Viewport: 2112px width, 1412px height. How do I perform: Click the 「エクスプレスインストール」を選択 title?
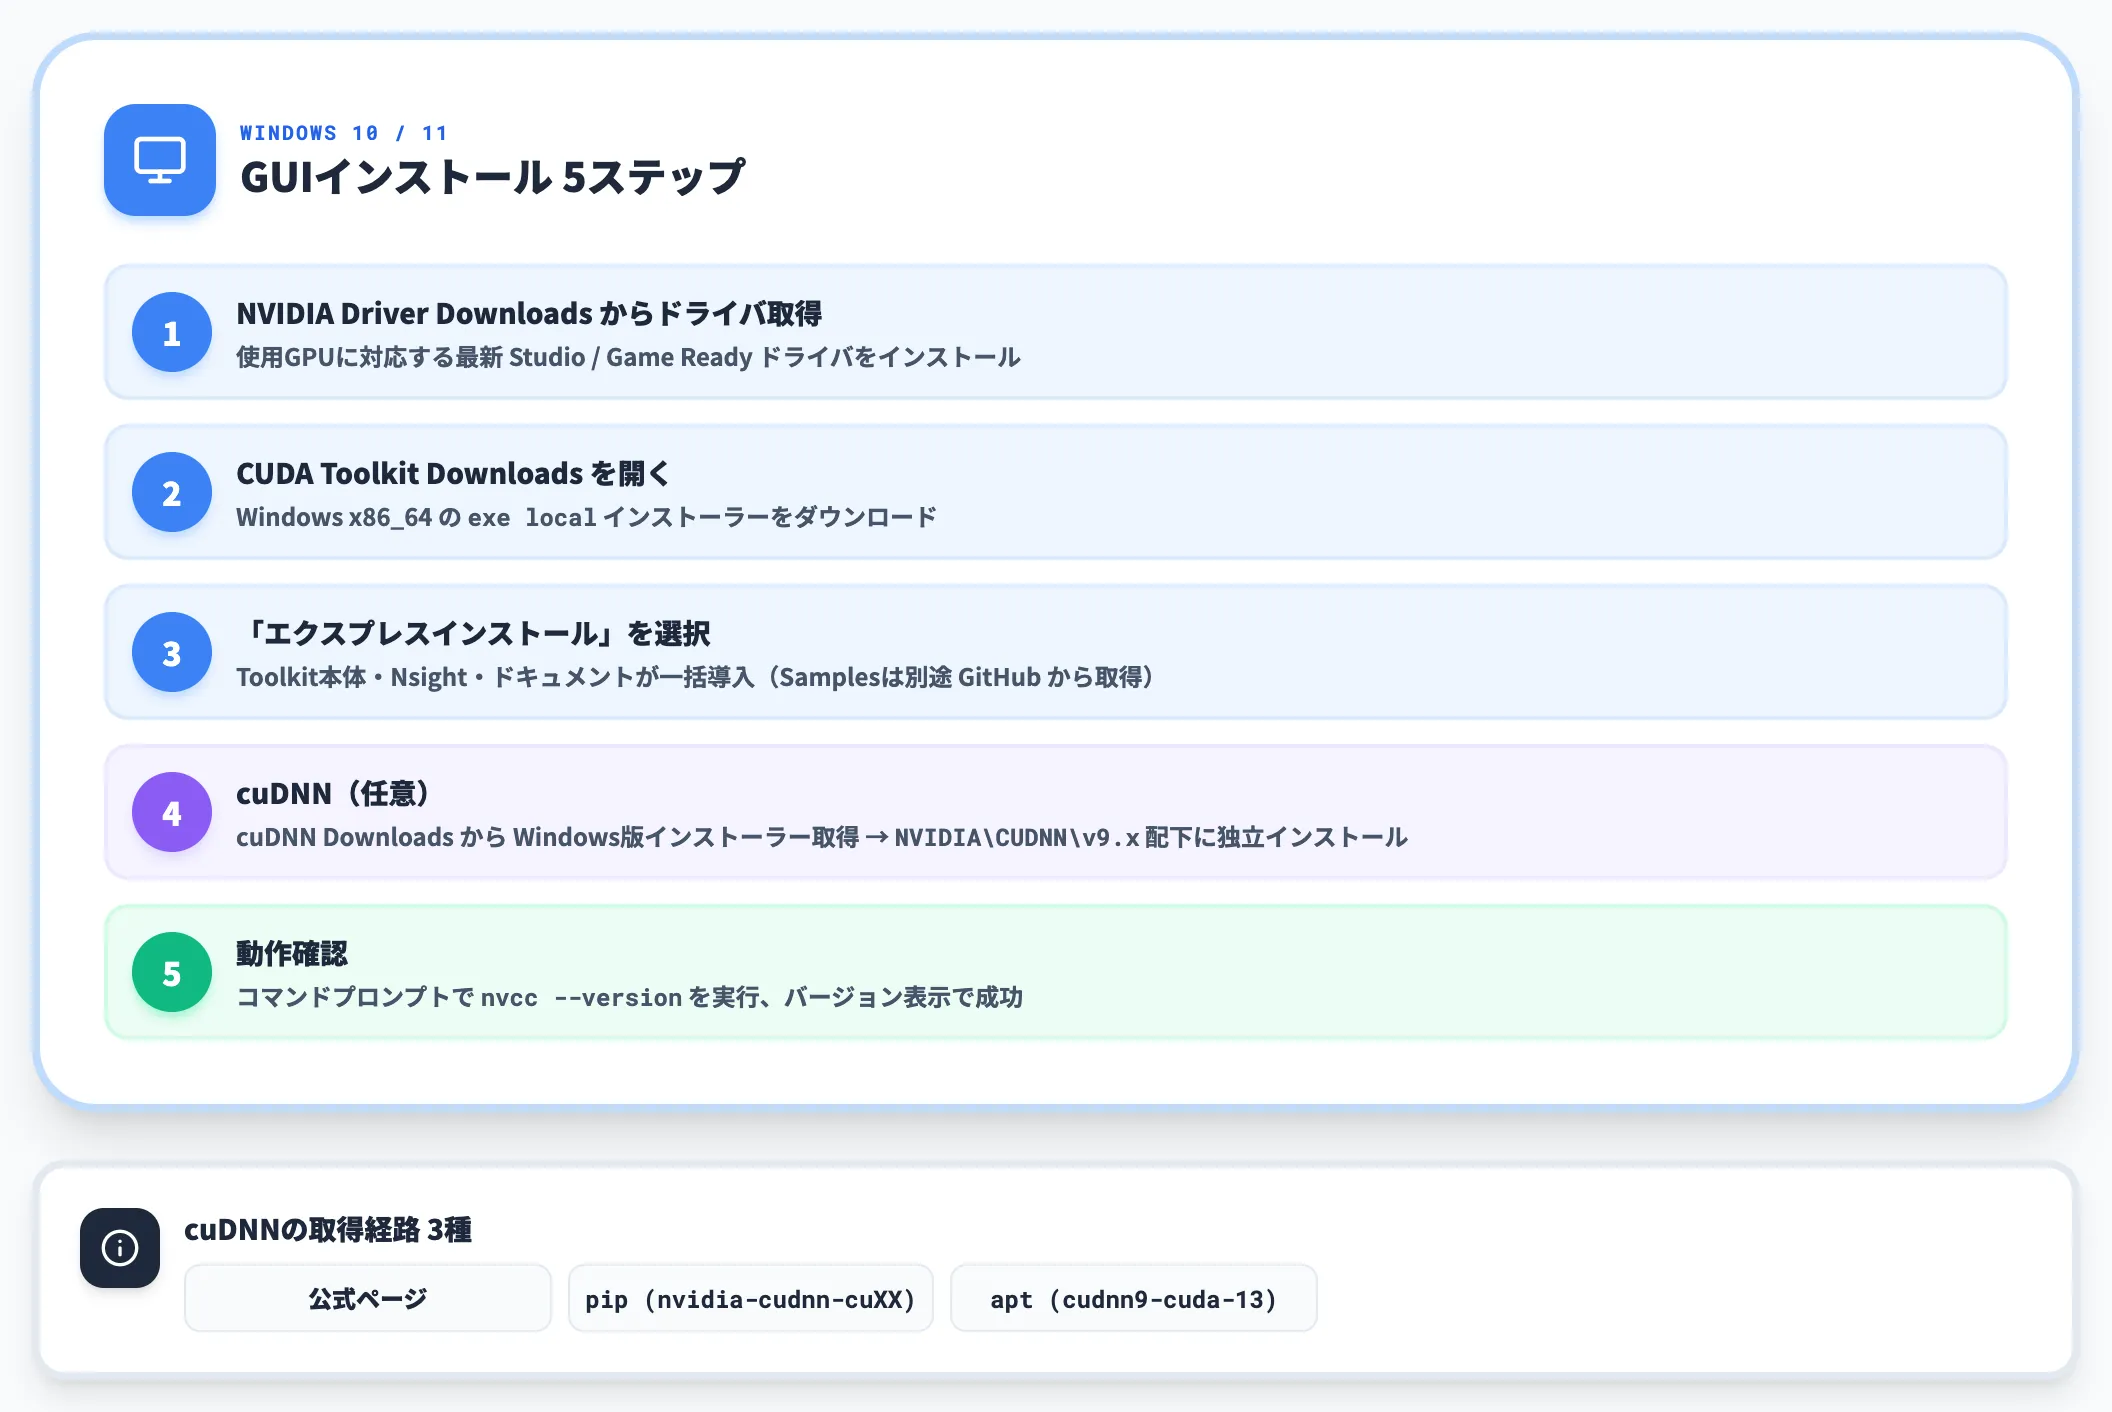coord(474,633)
